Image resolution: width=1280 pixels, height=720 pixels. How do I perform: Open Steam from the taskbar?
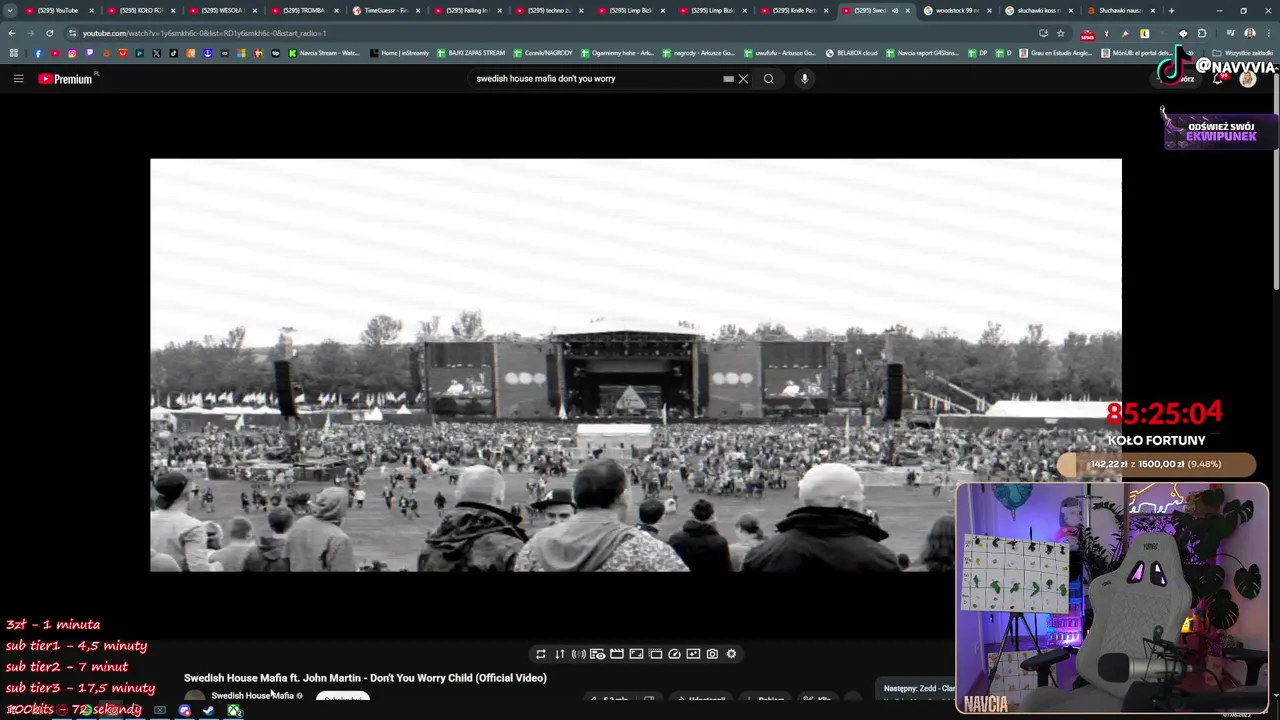coord(208,711)
